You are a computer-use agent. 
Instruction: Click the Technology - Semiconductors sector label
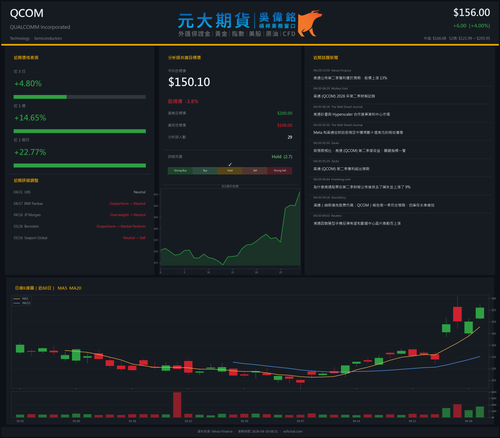tap(36, 38)
